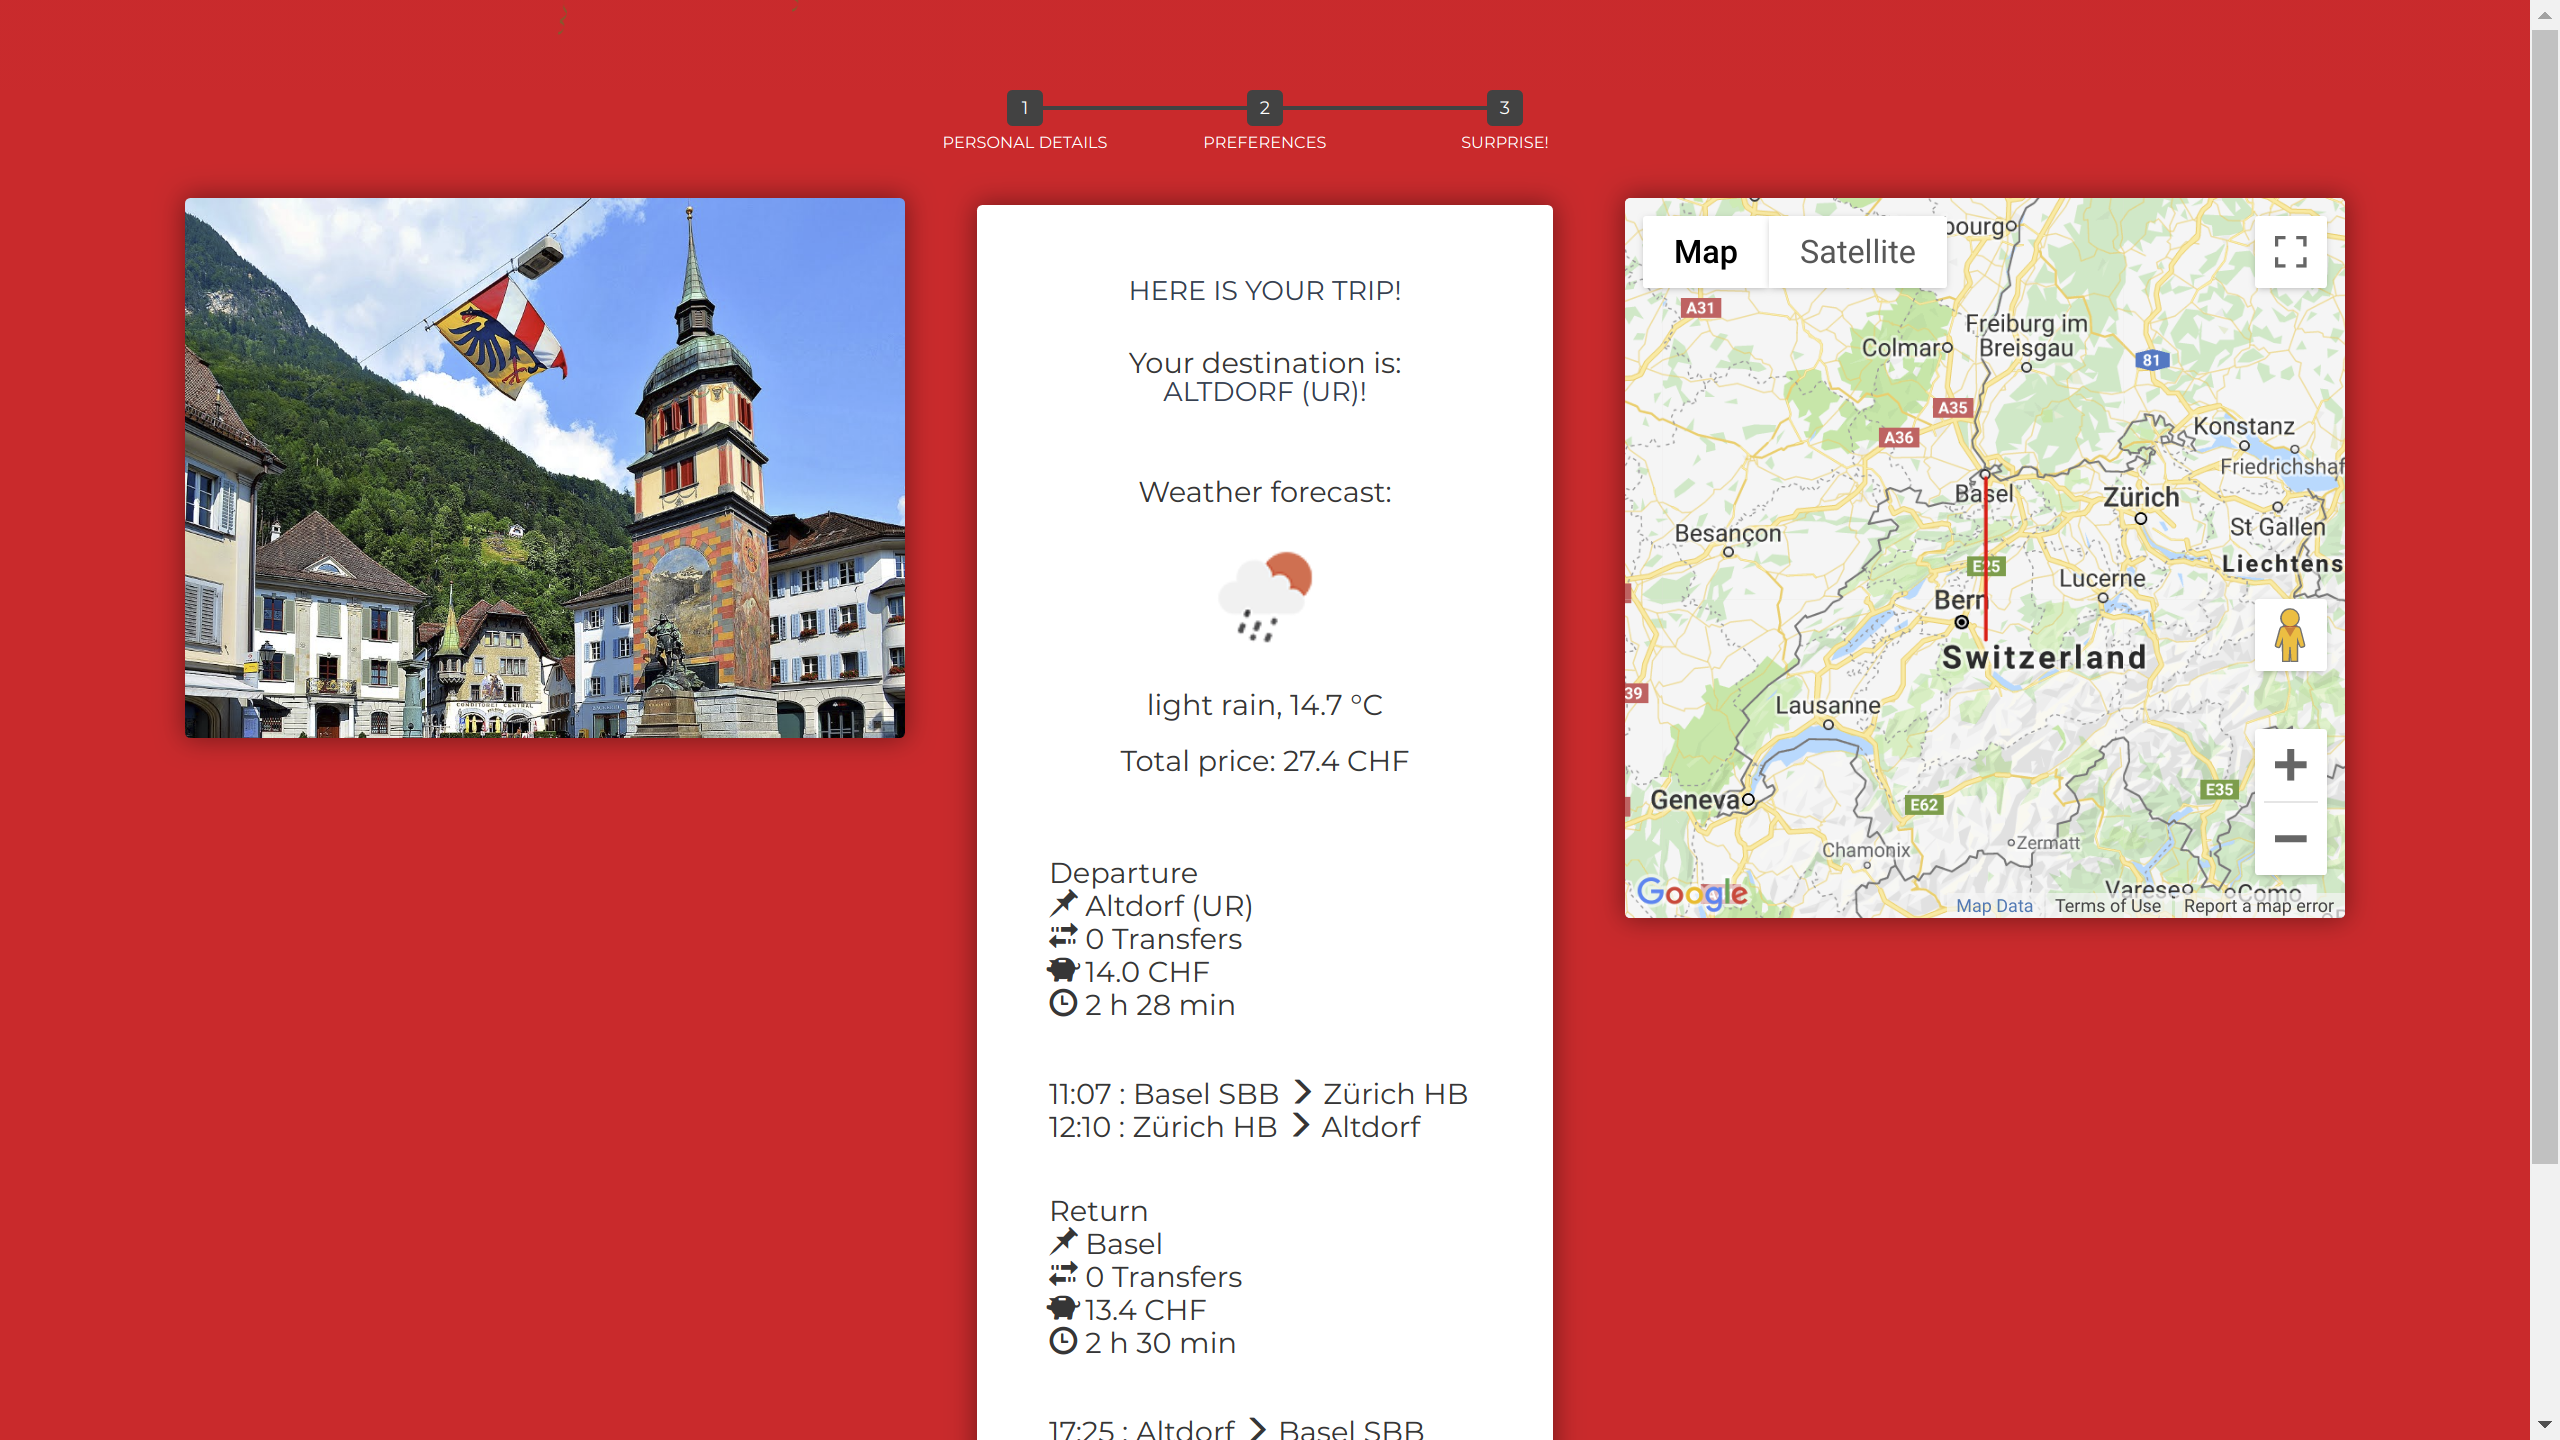
Task: Toggle fullscreen map view
Action: (2290, 252)
